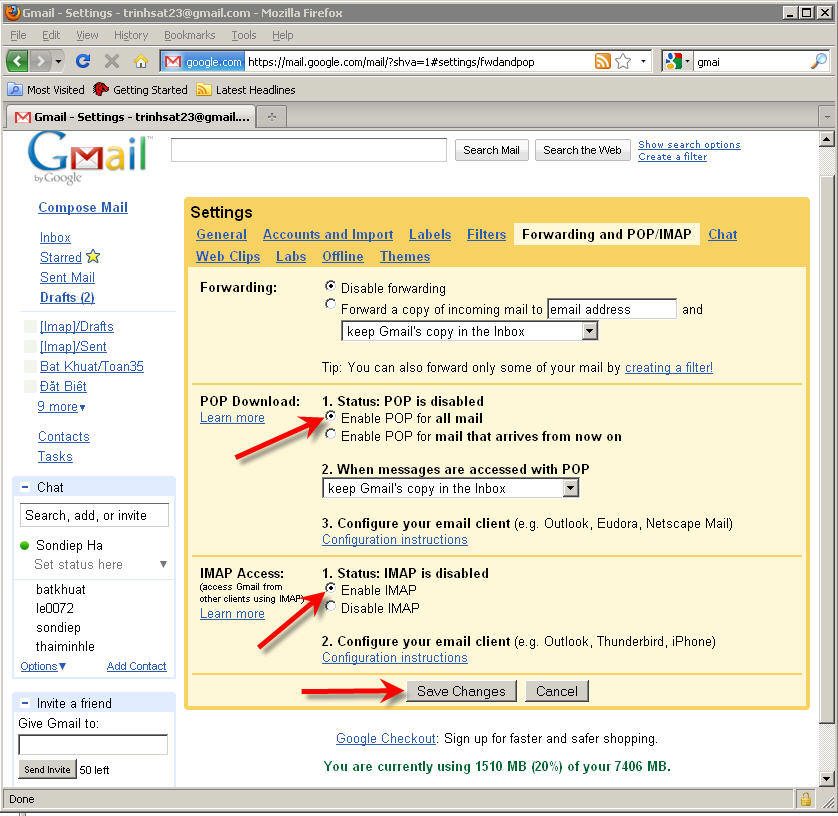
Task: Open the Most Visited bookmarks icon
Action: (x=15, y=90)
